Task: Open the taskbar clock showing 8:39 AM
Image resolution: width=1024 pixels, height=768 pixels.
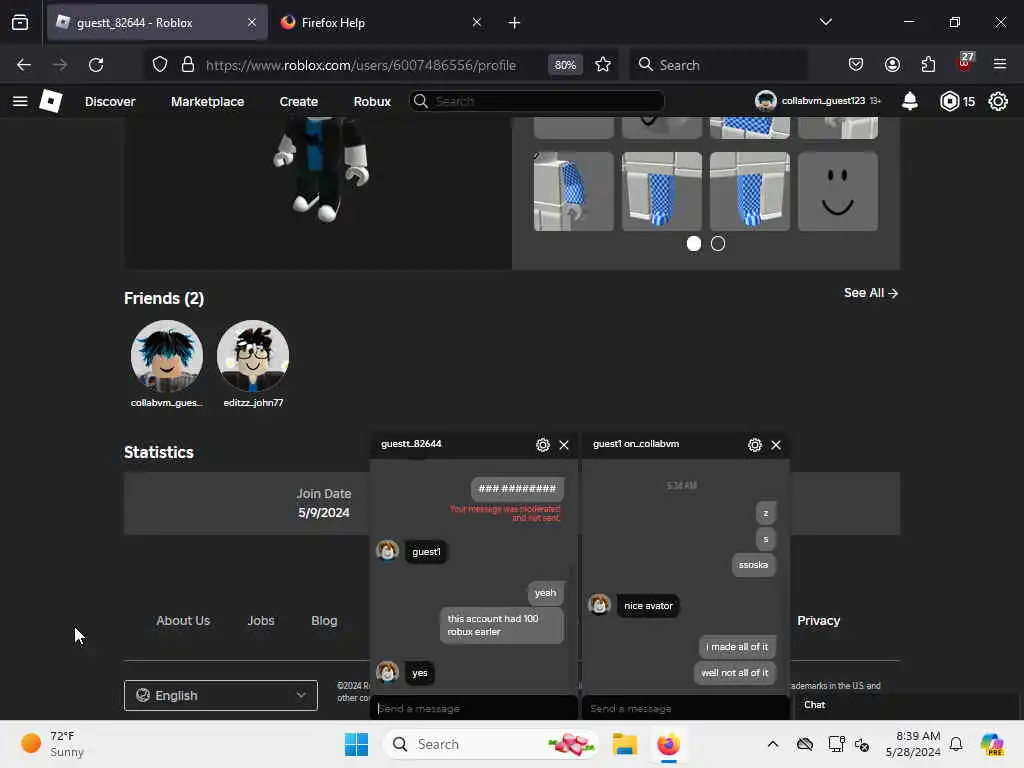Action: pos(913,744)
